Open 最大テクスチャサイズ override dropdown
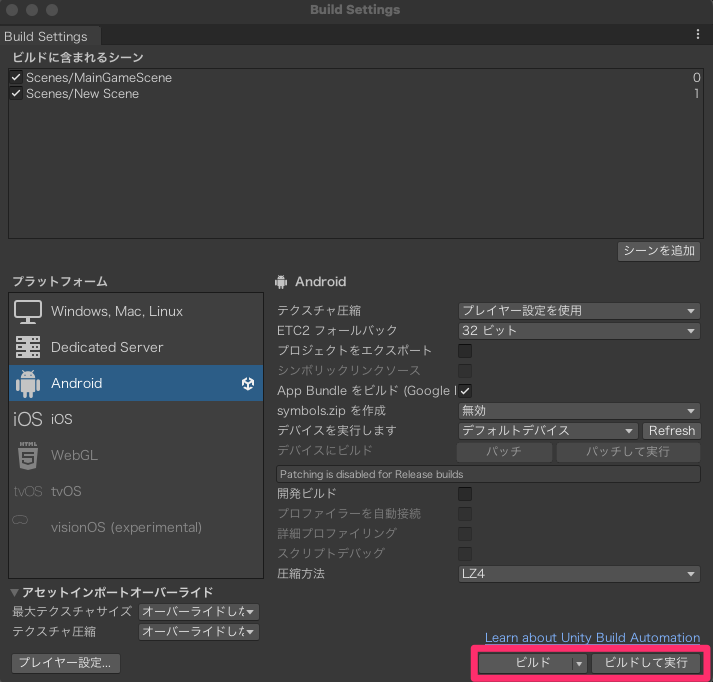The image size is (713, 682). pyautogui.click(x=199, y=612)
